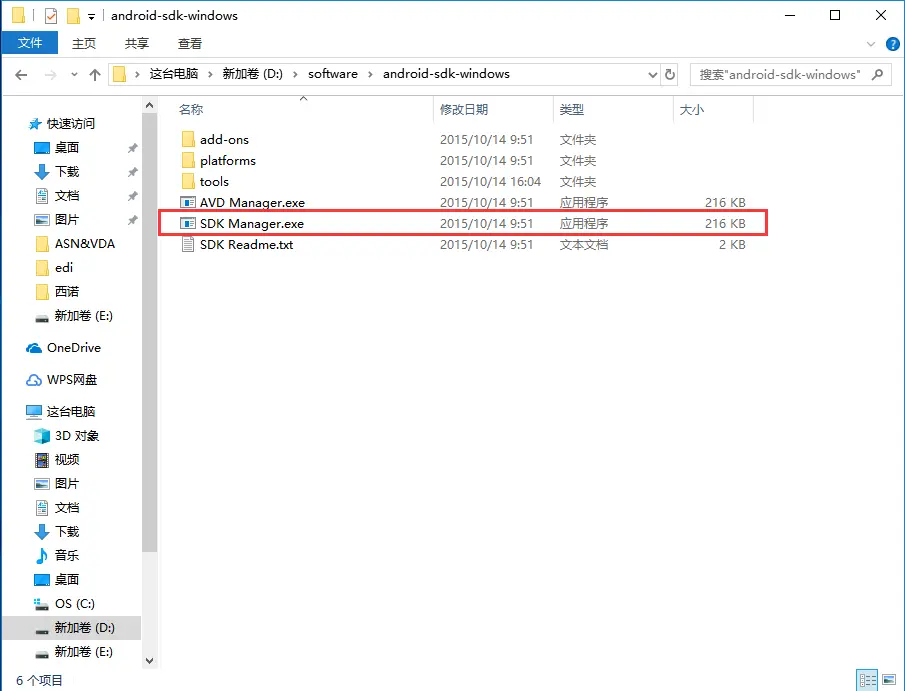
Task: Open the 查看 ribbon tab
Action: [190, 43]
